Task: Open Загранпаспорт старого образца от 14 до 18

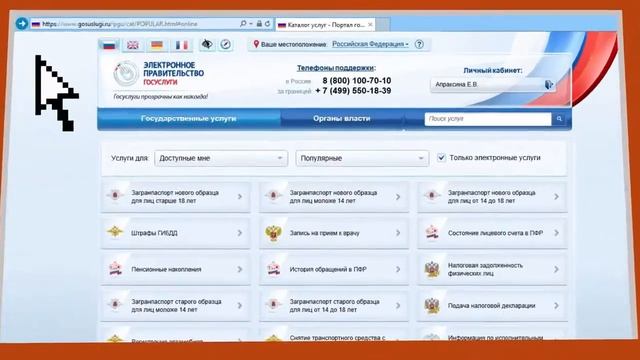Action: click(334, 306)
